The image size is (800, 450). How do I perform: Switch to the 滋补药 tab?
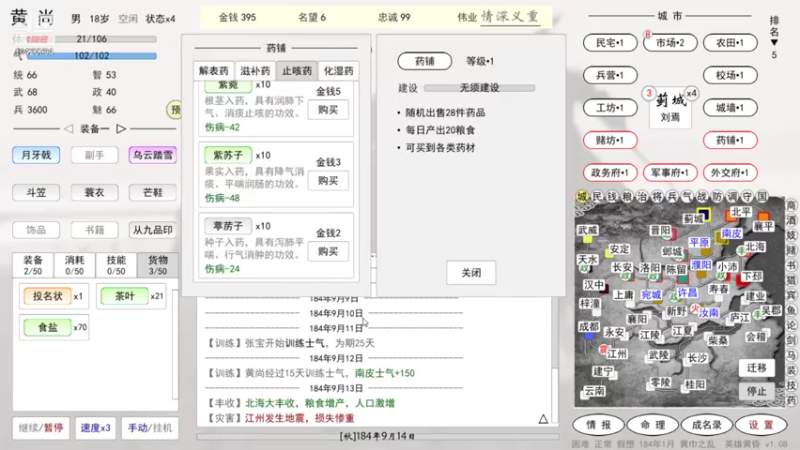(255, 71)
